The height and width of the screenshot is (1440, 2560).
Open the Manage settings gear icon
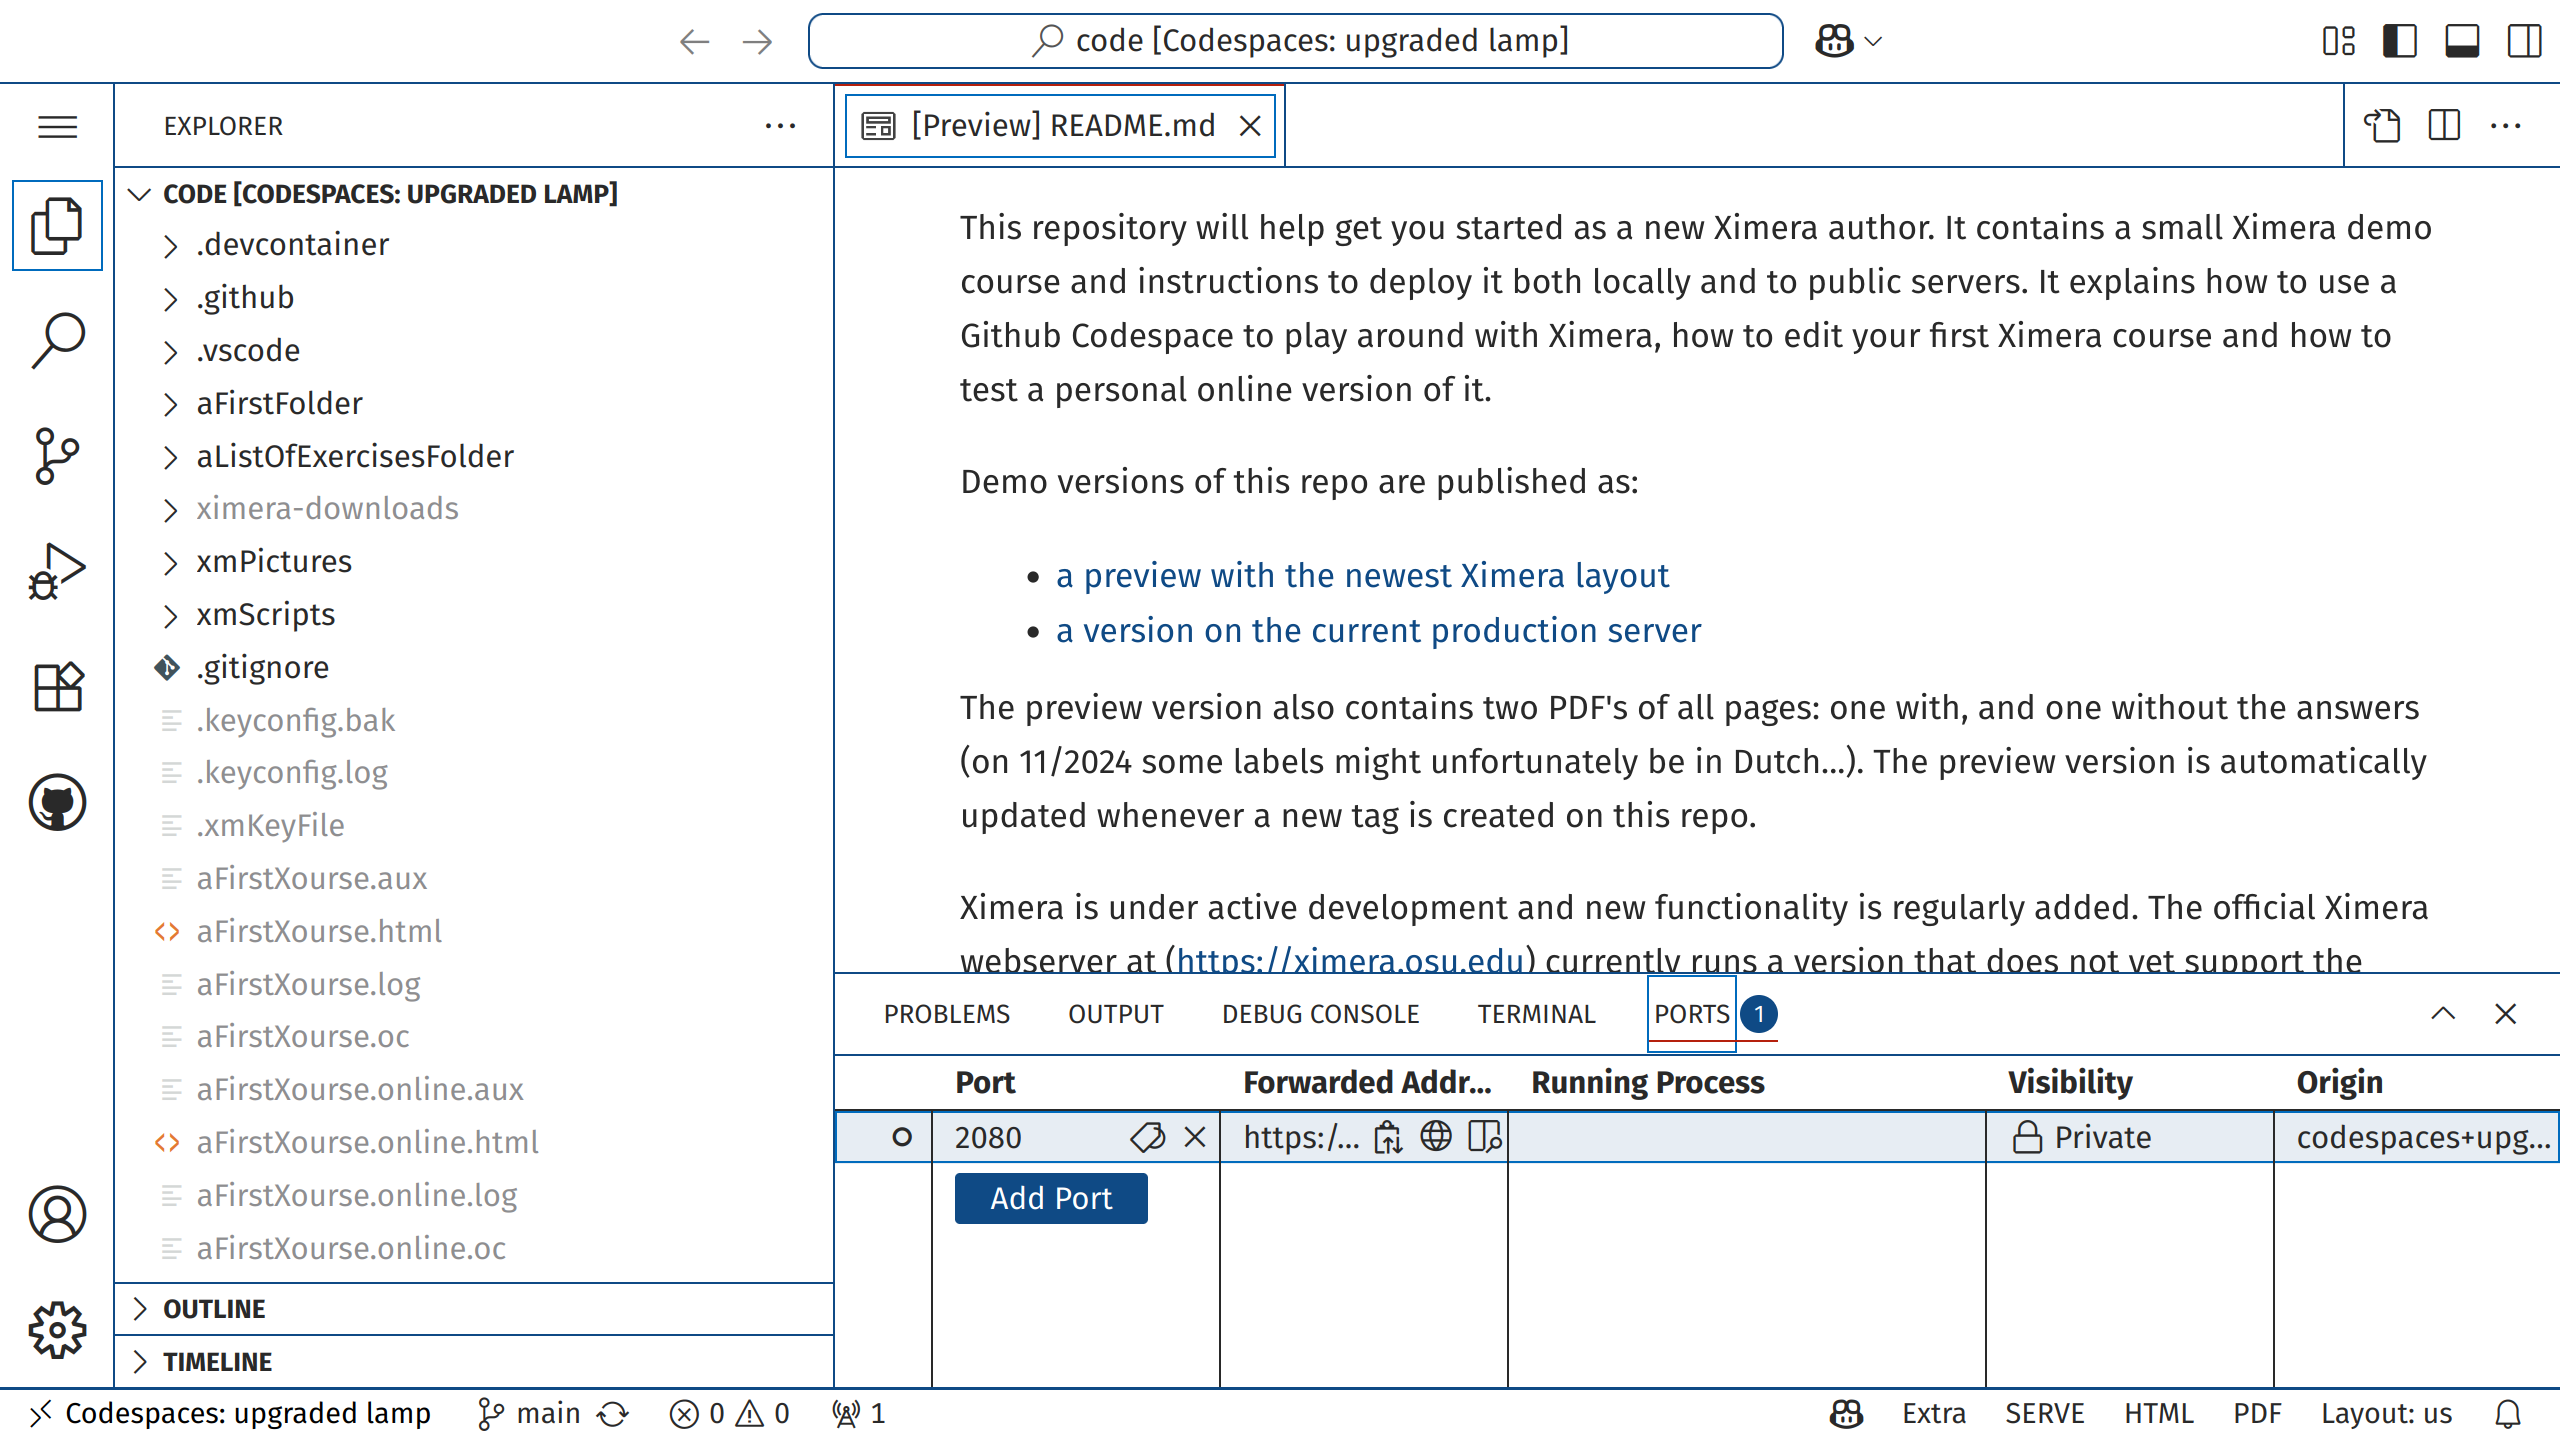(57, 1330)
